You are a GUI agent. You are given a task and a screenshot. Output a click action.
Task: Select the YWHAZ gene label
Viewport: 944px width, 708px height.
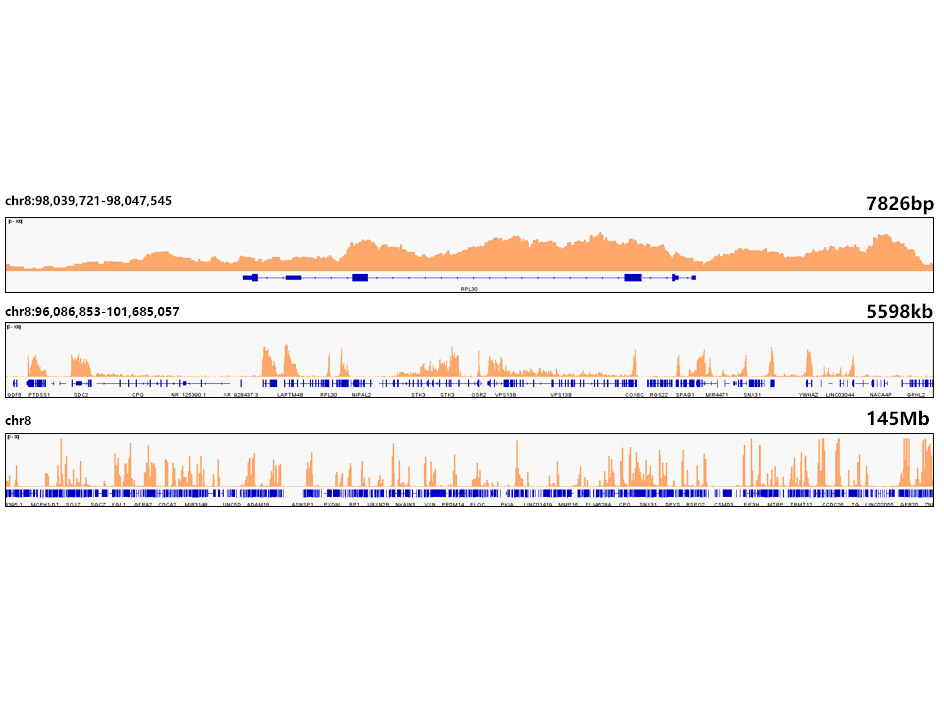pos(808,395)
